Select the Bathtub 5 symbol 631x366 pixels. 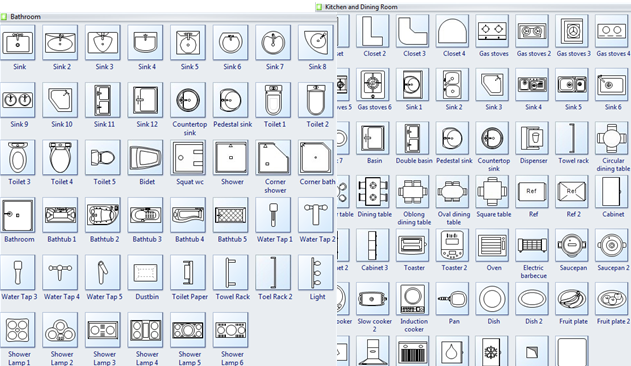point(231,215)
